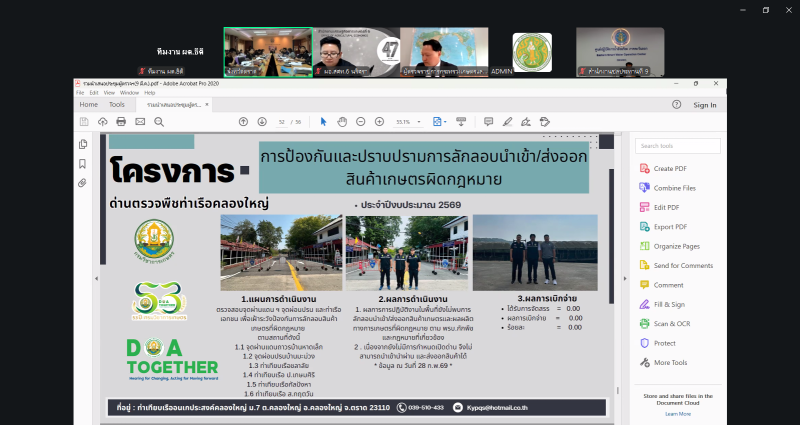The height and width of the screenshot is (425, 800).
Task: Click the Sign In button
Action: click(x=704, y=104)
